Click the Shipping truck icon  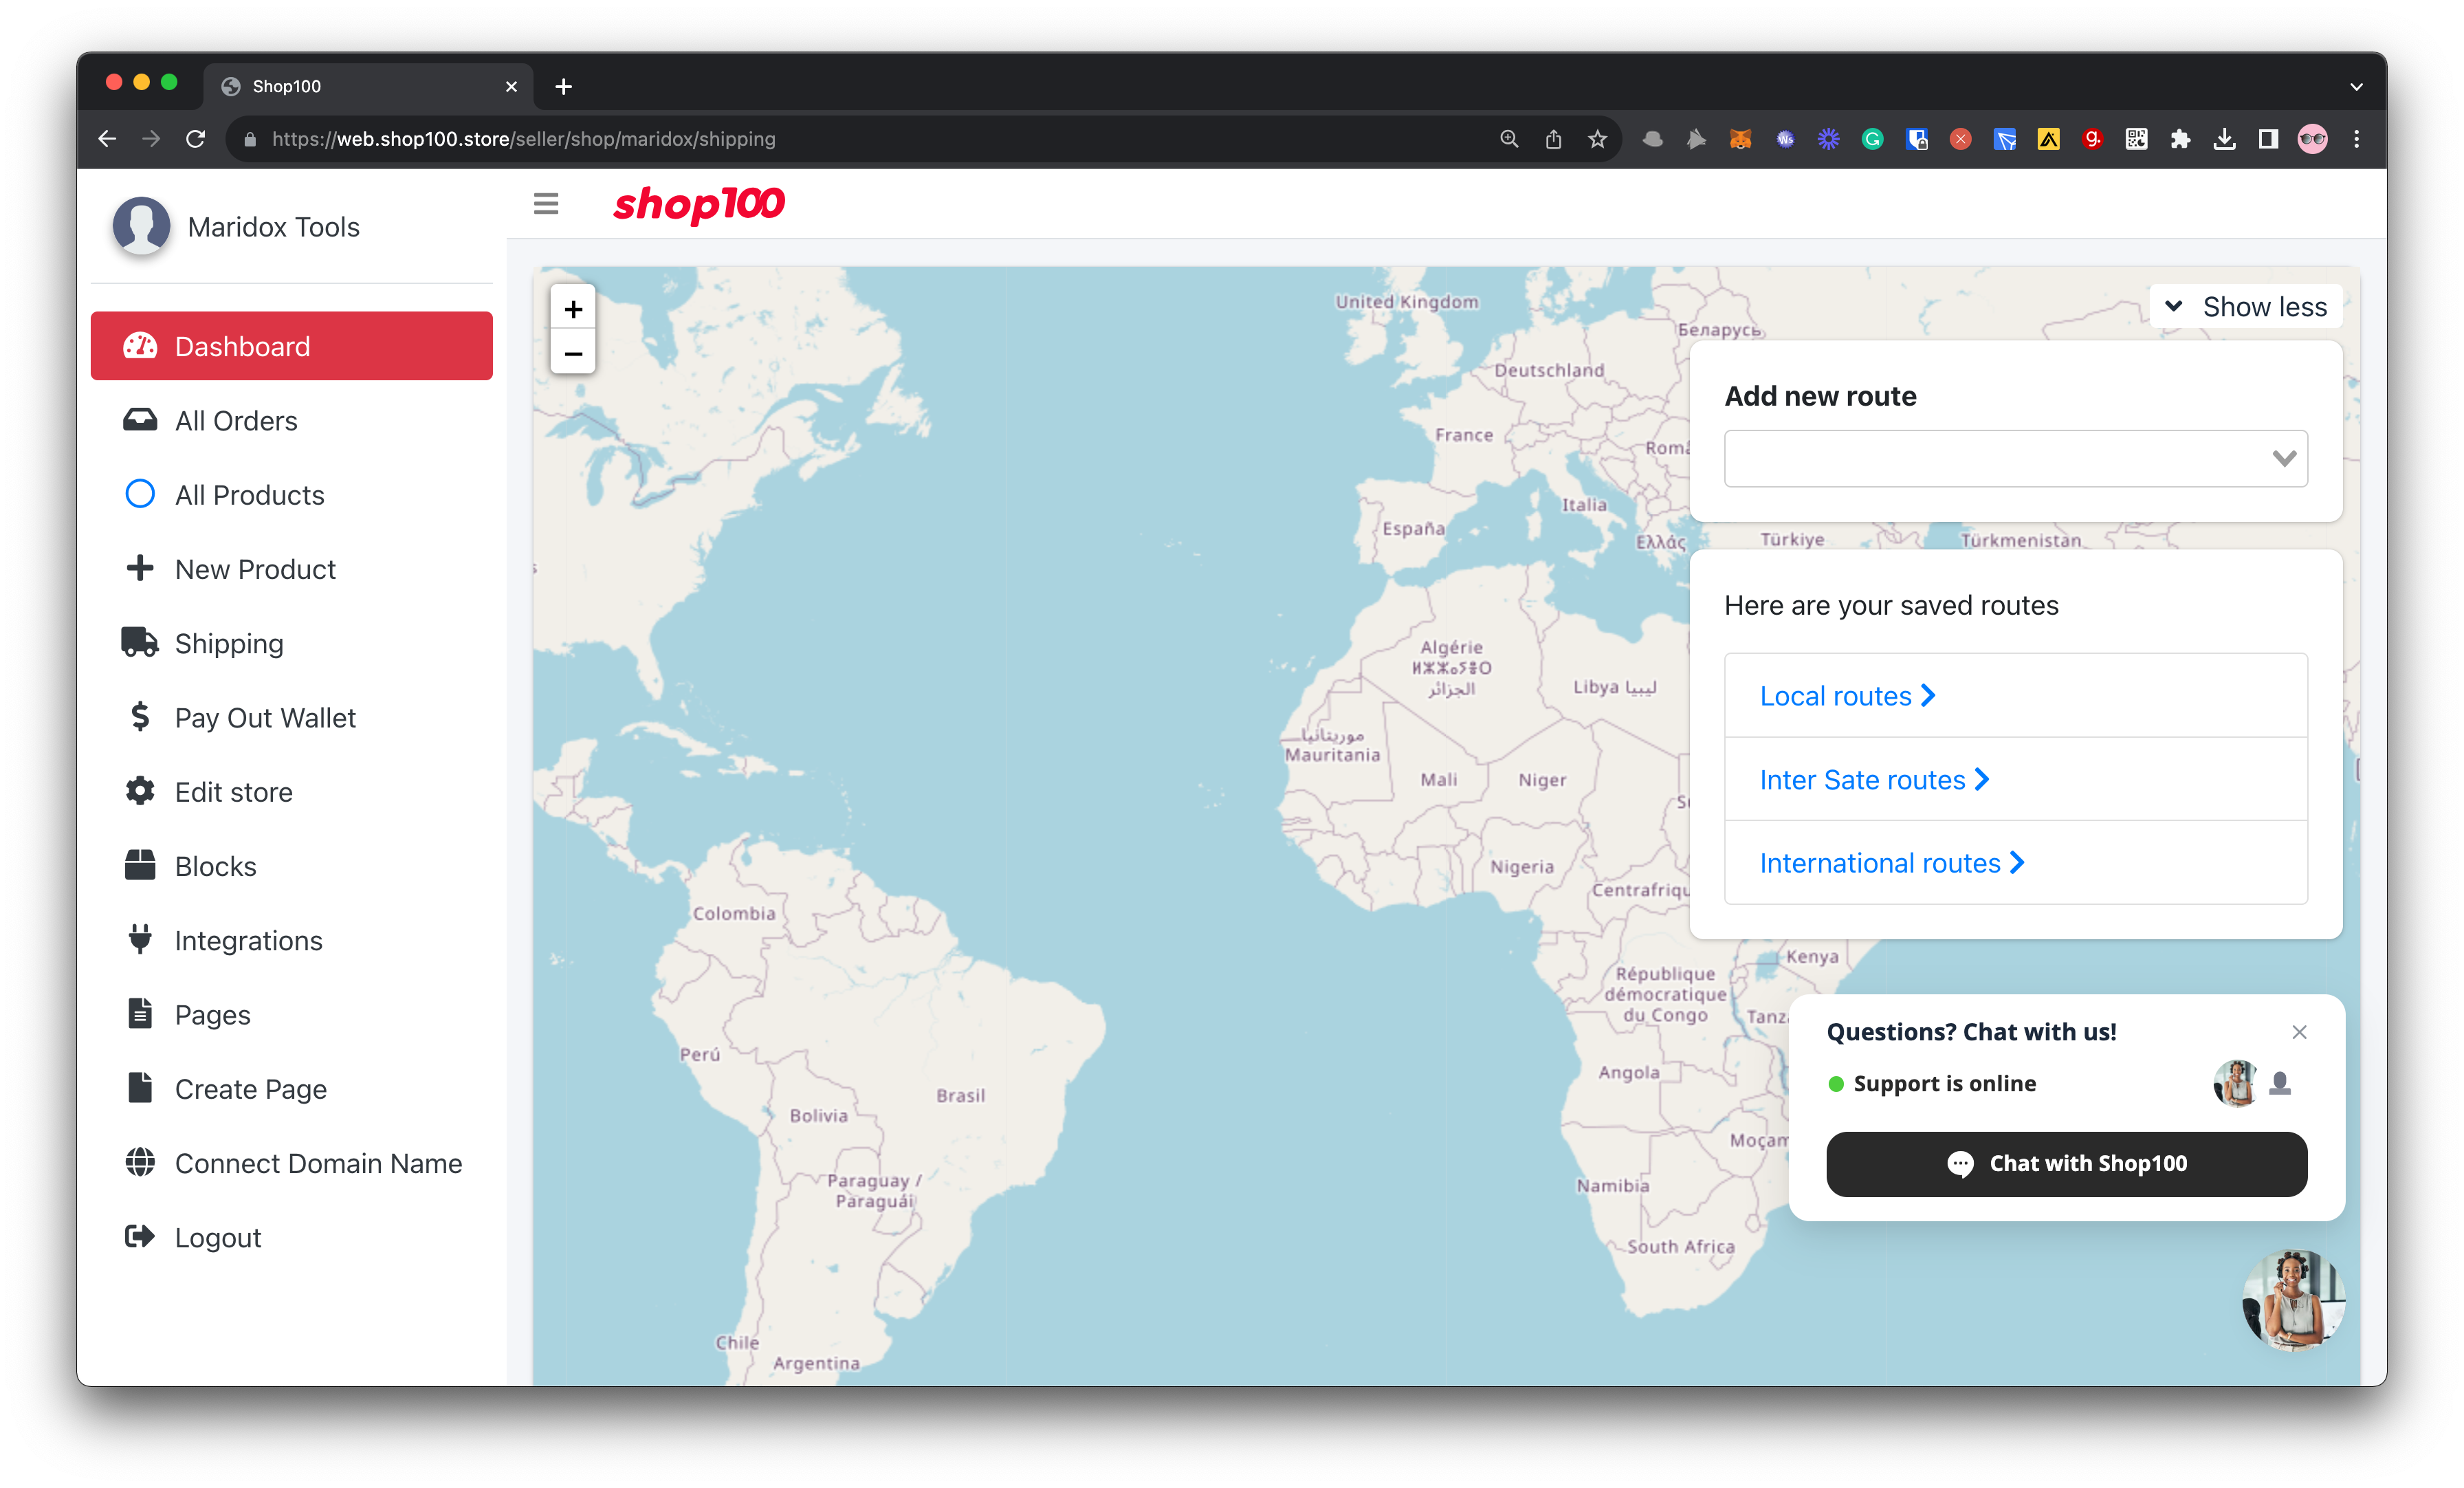140,642
